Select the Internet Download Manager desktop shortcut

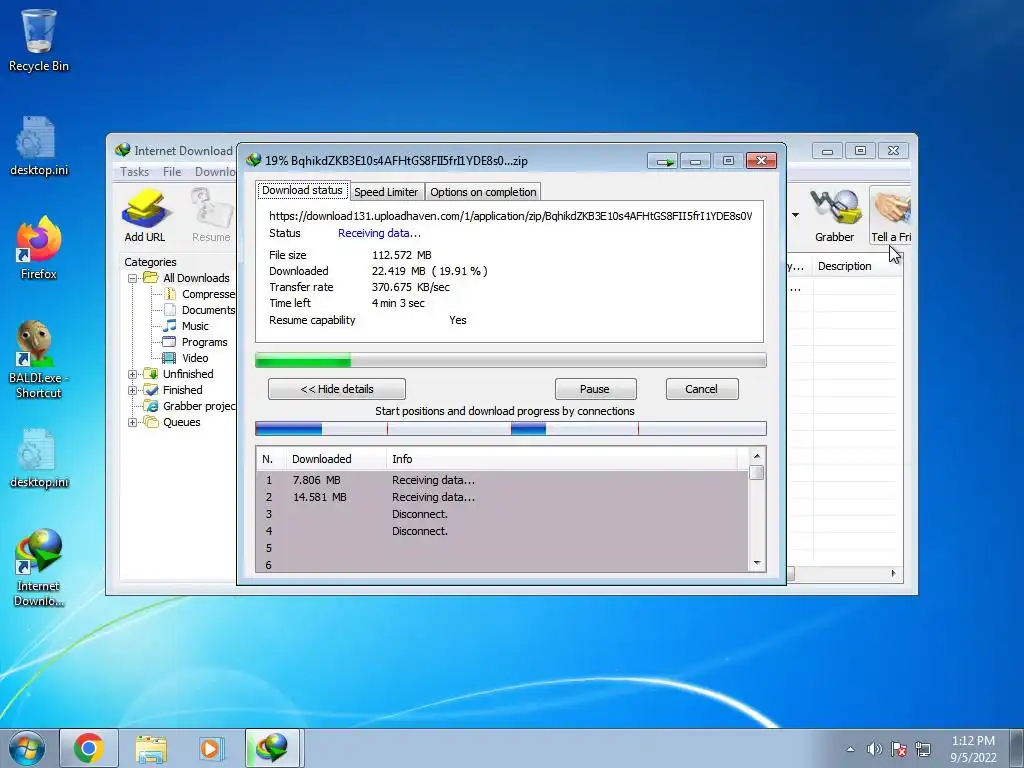39,568
